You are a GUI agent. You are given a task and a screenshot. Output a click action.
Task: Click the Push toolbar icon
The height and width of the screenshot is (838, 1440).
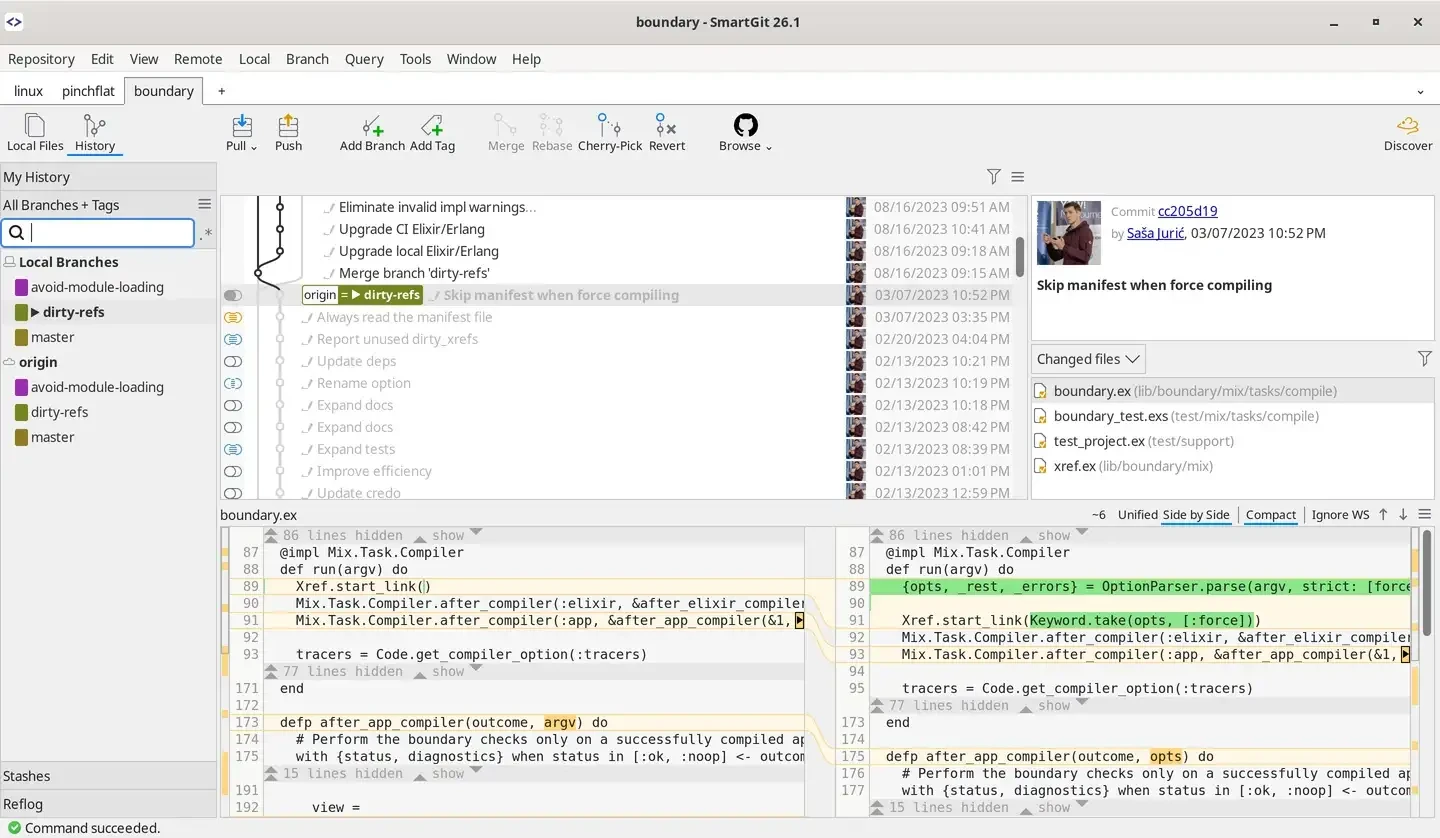[x=288, y=132]
